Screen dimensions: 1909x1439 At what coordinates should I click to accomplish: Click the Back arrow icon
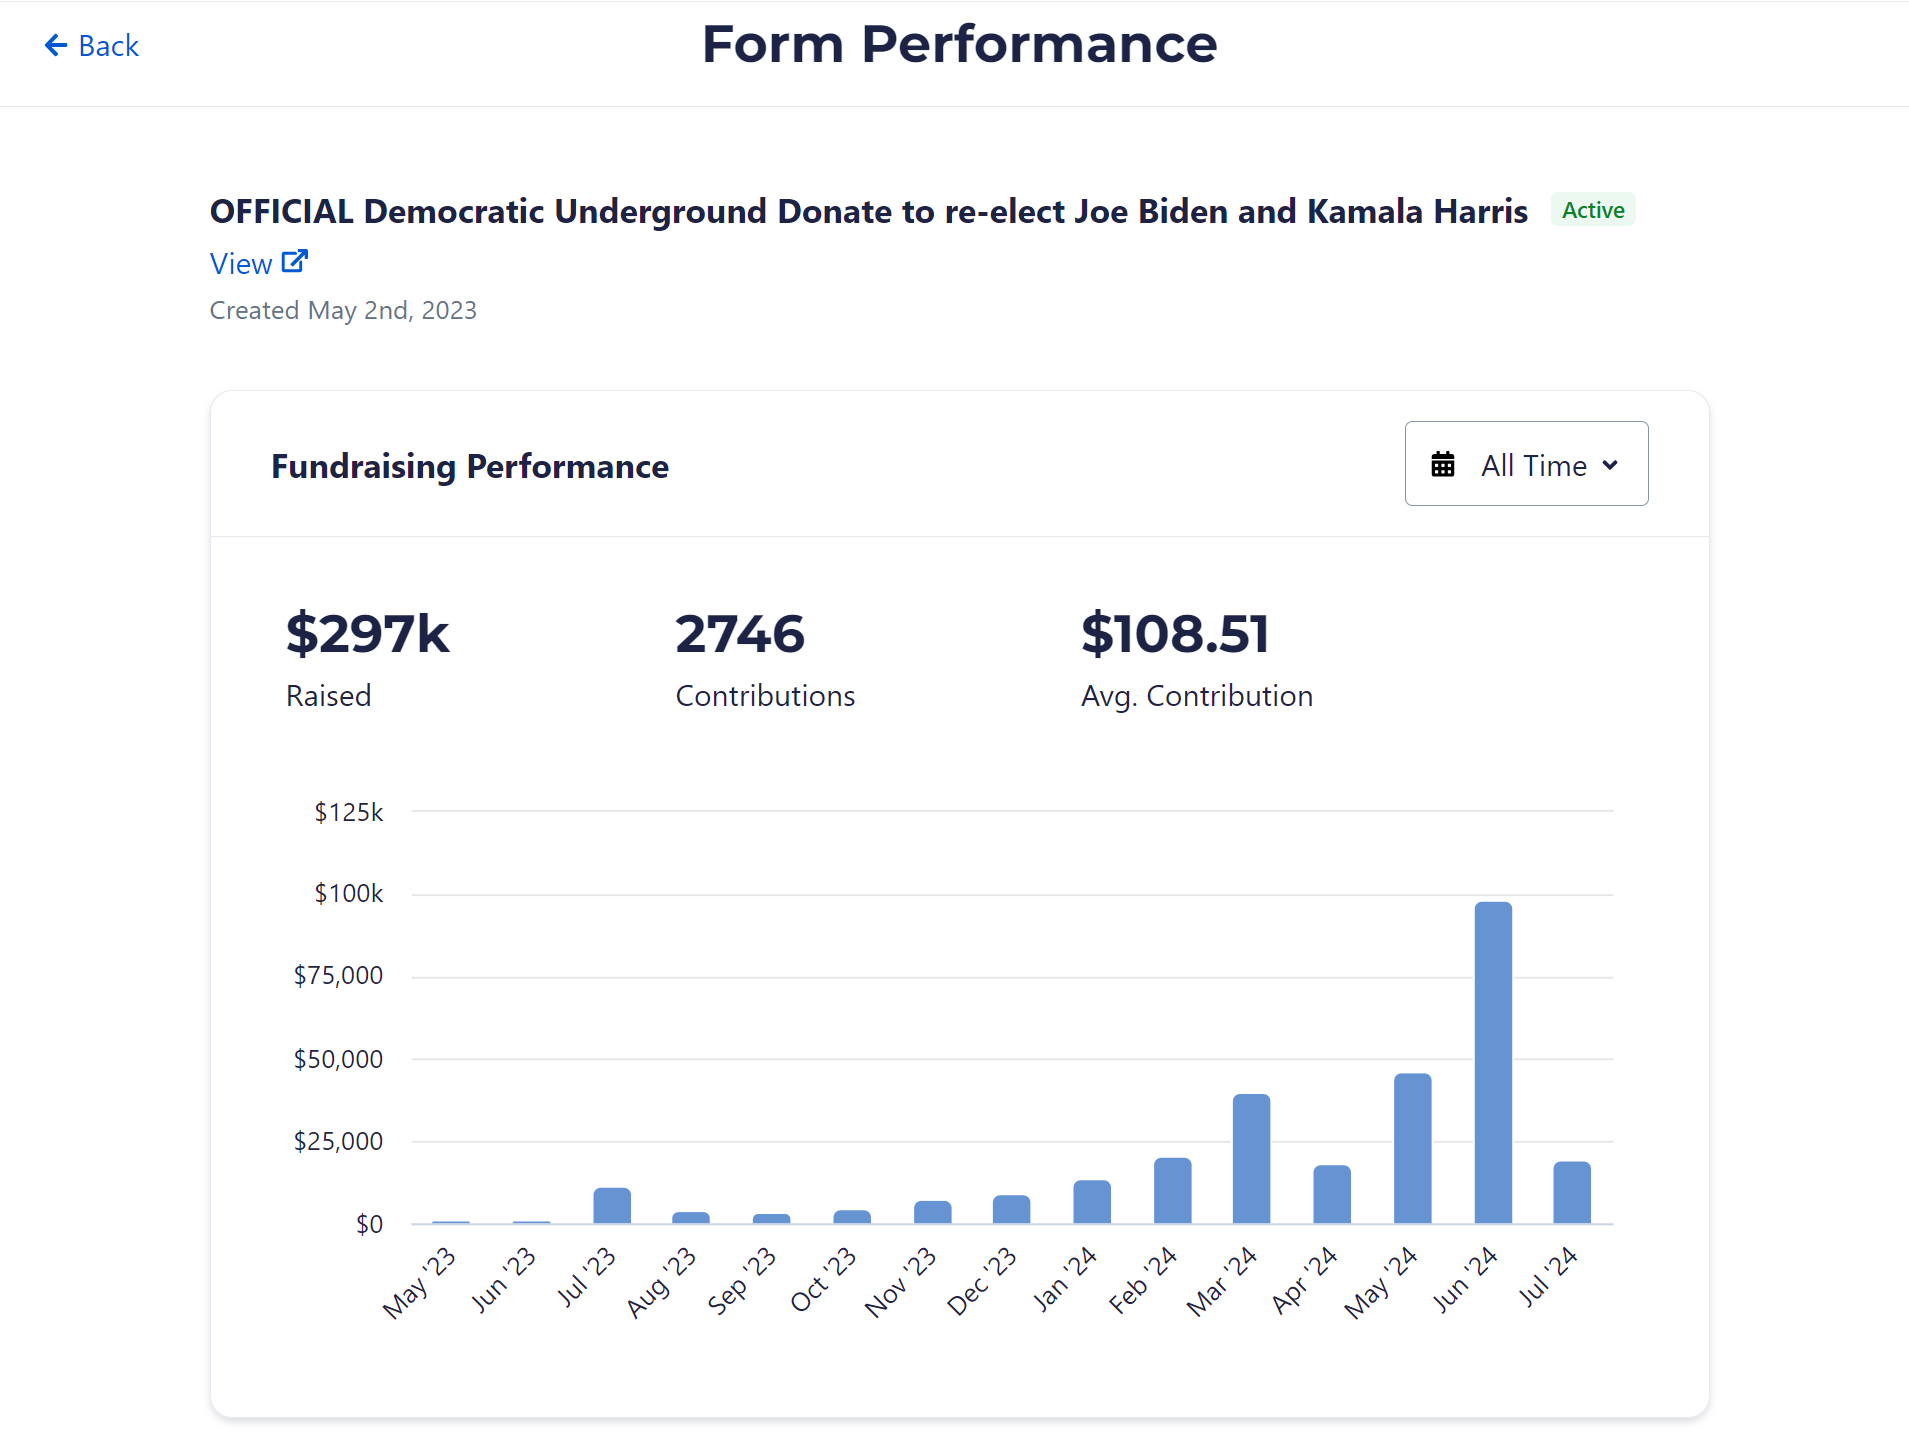[56, 45]
